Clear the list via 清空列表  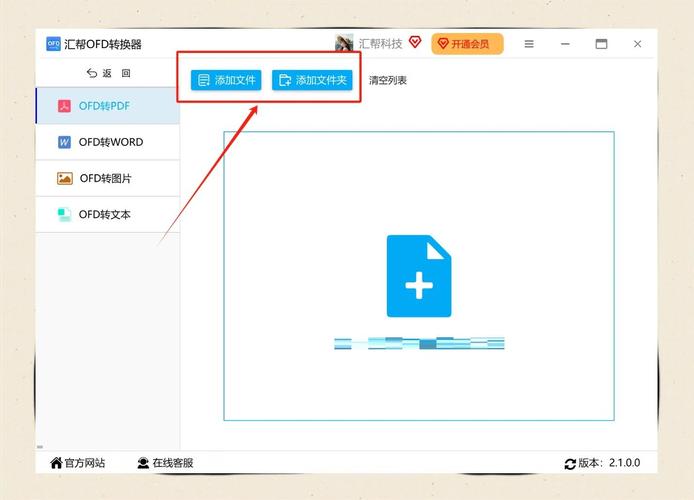coord(388,81)
